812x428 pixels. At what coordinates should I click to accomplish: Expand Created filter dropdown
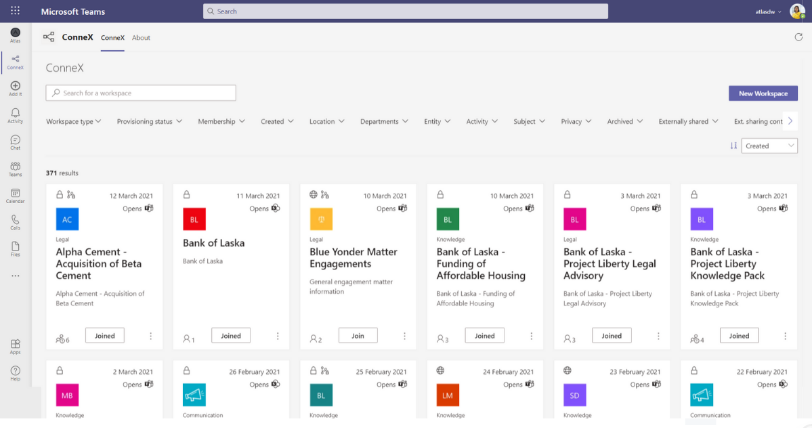277,121
